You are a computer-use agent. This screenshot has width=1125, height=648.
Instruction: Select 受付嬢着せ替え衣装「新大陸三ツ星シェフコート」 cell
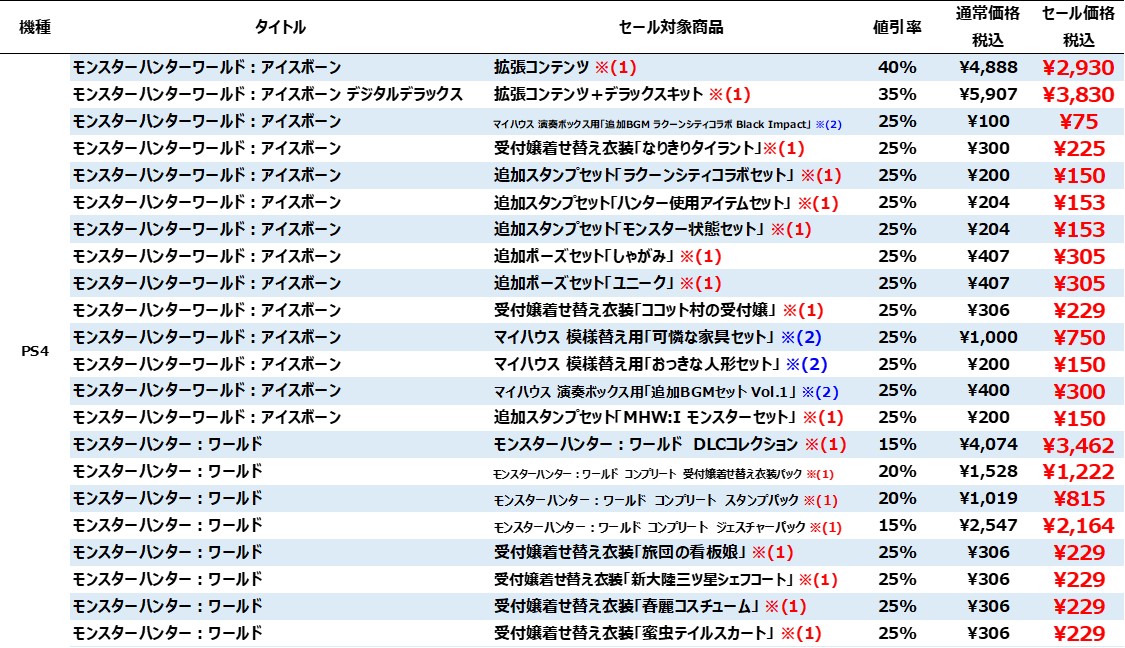click(666, 579)
